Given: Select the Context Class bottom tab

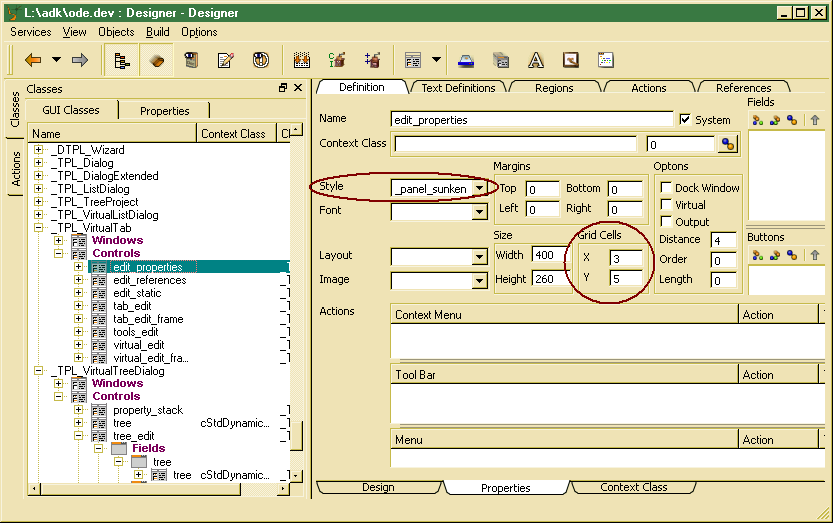Looking at the screenshot, I should coord(633,487).
